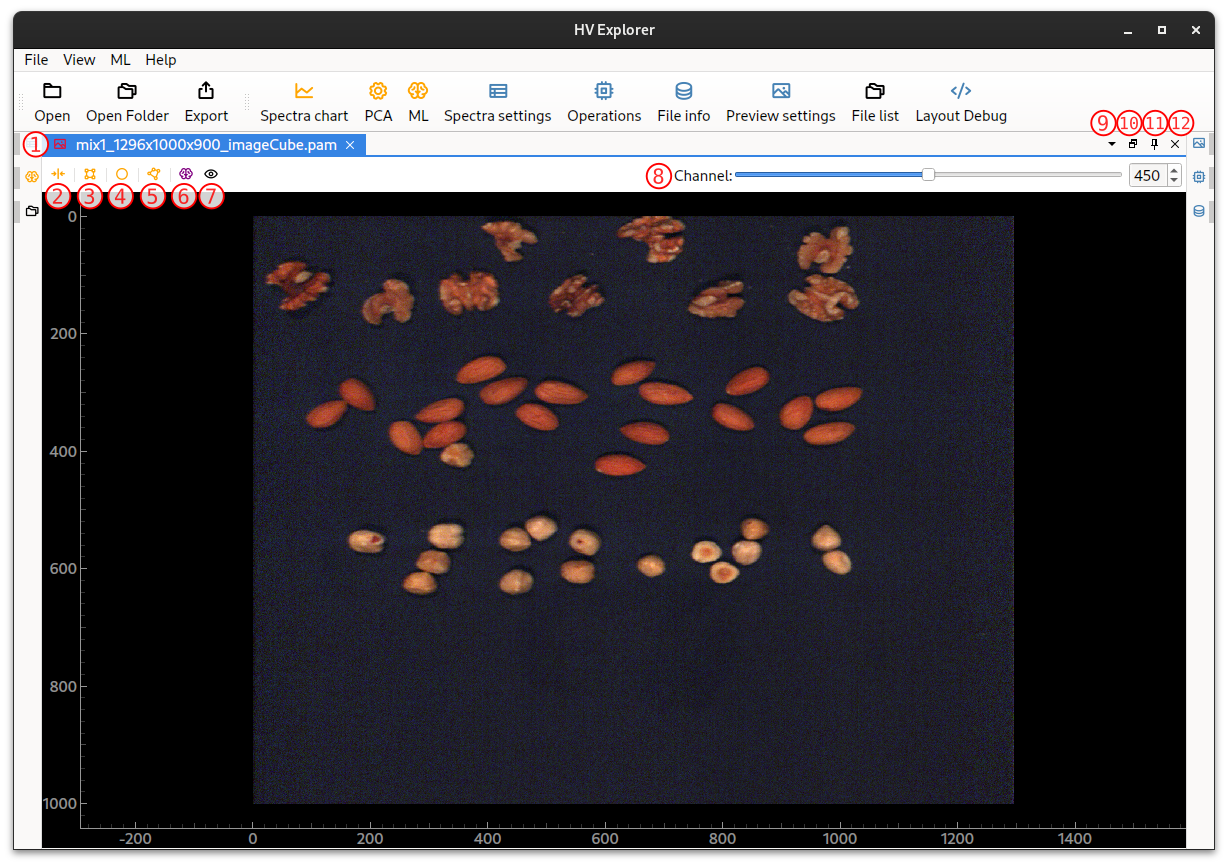Close the dock panel with X button

click(1175, 145)
